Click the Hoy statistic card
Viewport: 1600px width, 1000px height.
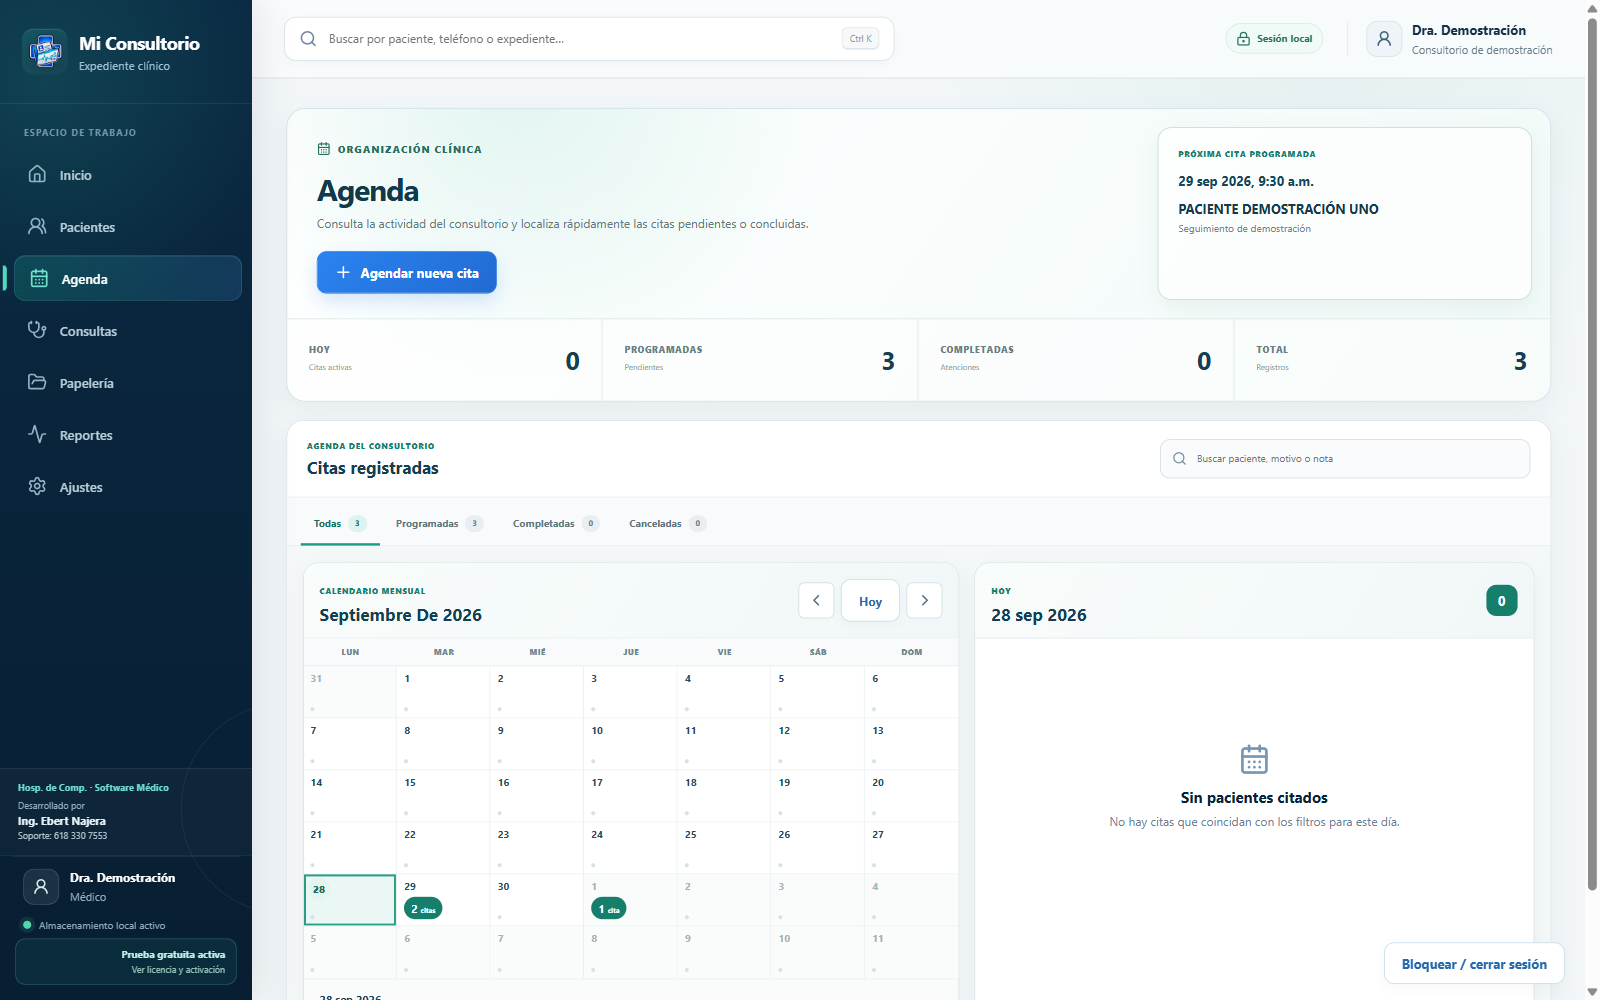(444, 360)
